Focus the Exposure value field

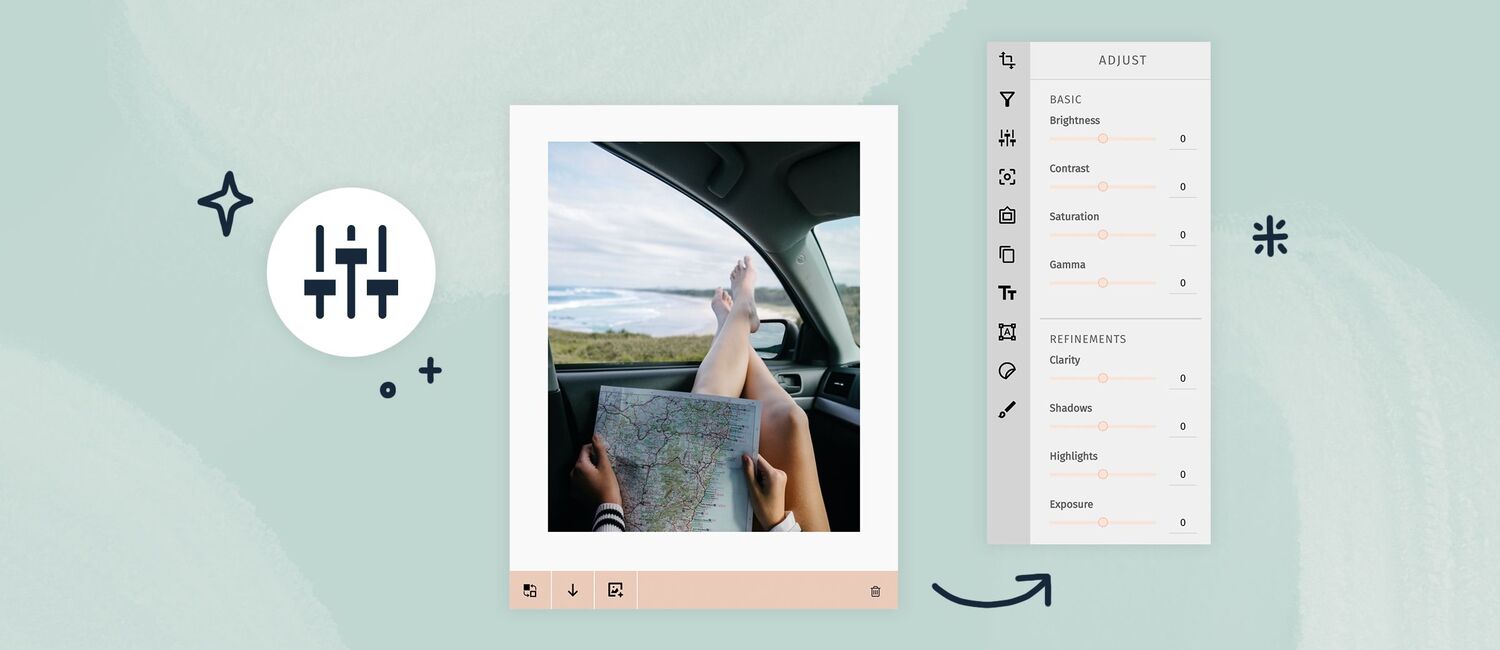tap(1183, 522)
